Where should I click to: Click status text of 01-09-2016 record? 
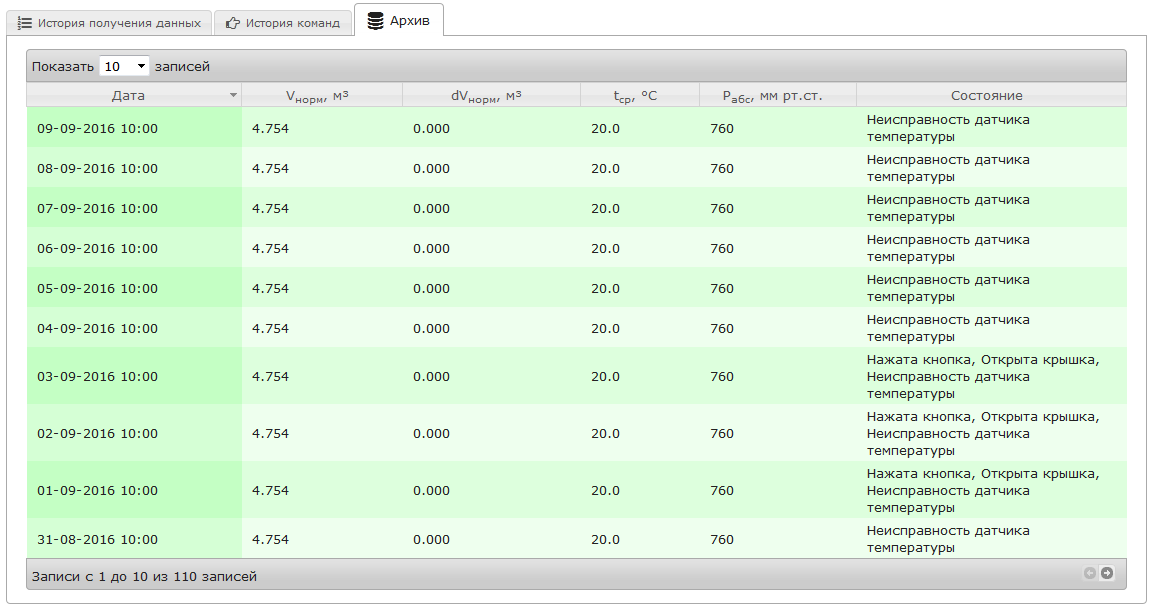982,491
